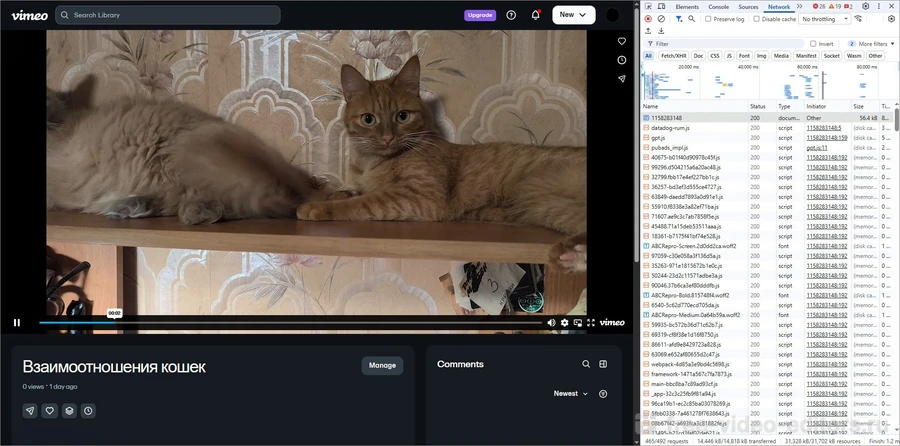Seek along the video progress bar
The height and width of the screenshot is (446, 900).
pyautogui.click(x=290, y=323)
